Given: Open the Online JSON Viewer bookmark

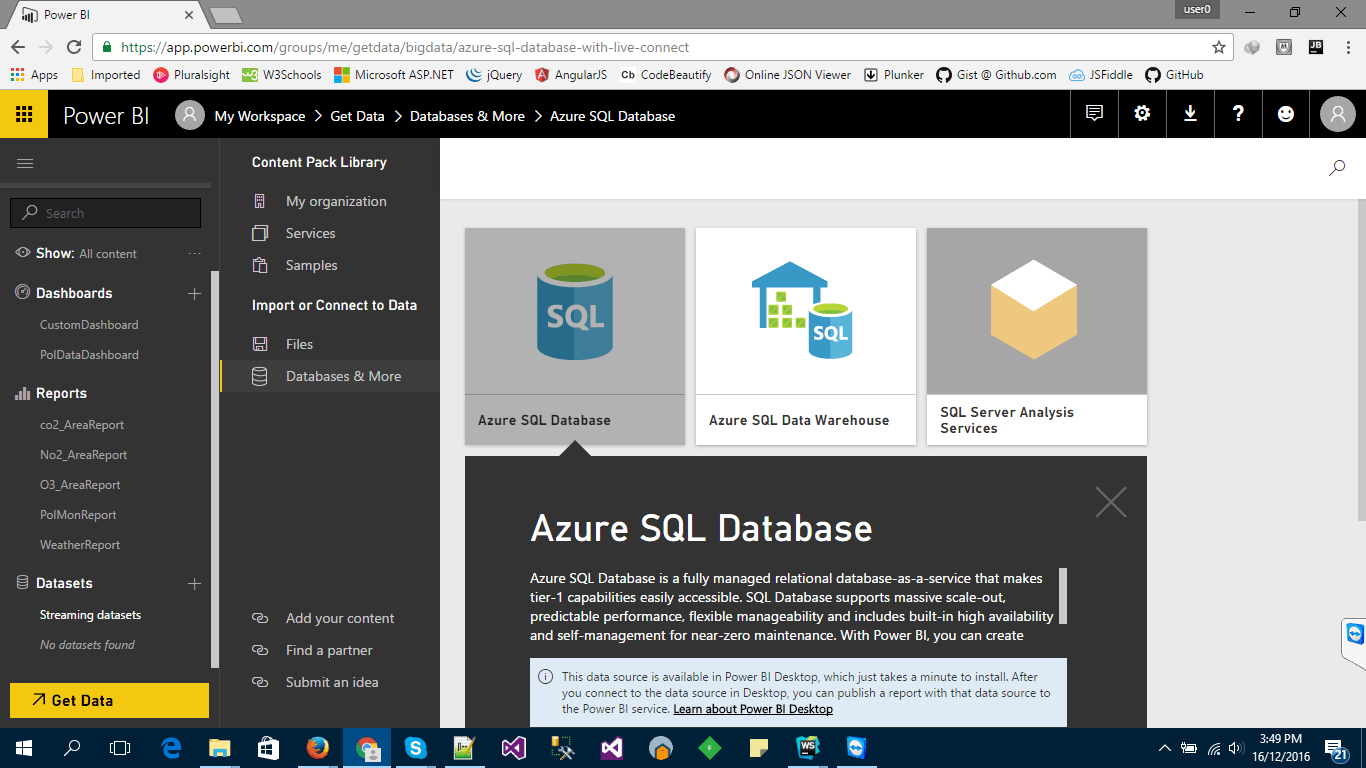Looking at the screenshot, I should (x=788, y=75).
